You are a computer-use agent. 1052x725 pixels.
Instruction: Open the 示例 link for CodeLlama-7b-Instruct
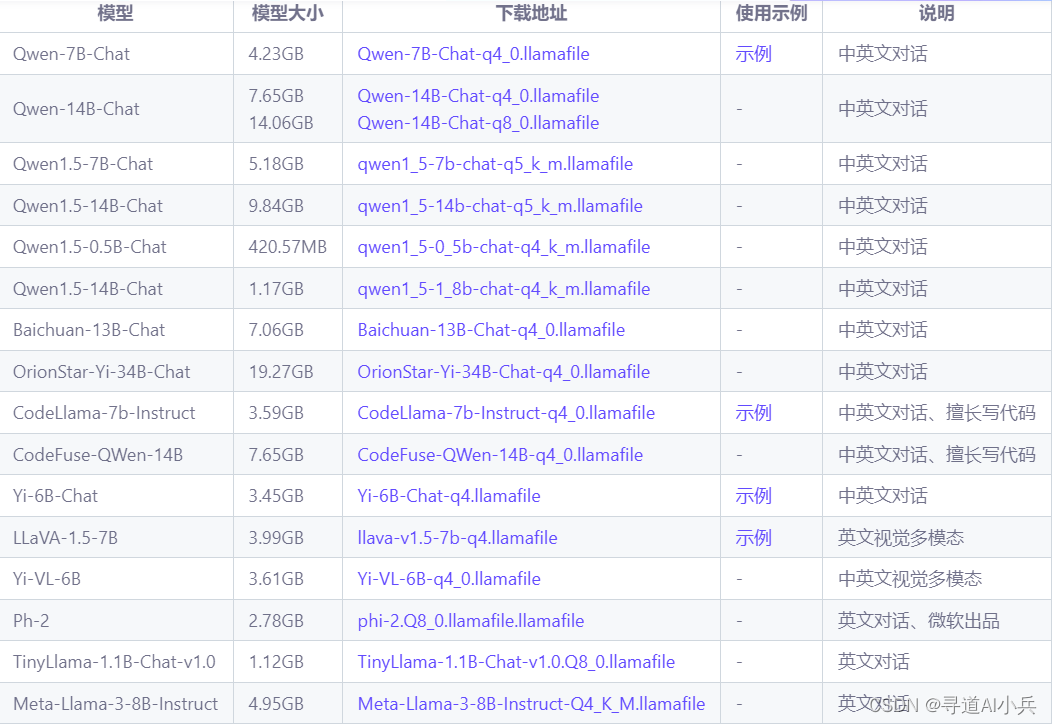[x=753, y=413]
